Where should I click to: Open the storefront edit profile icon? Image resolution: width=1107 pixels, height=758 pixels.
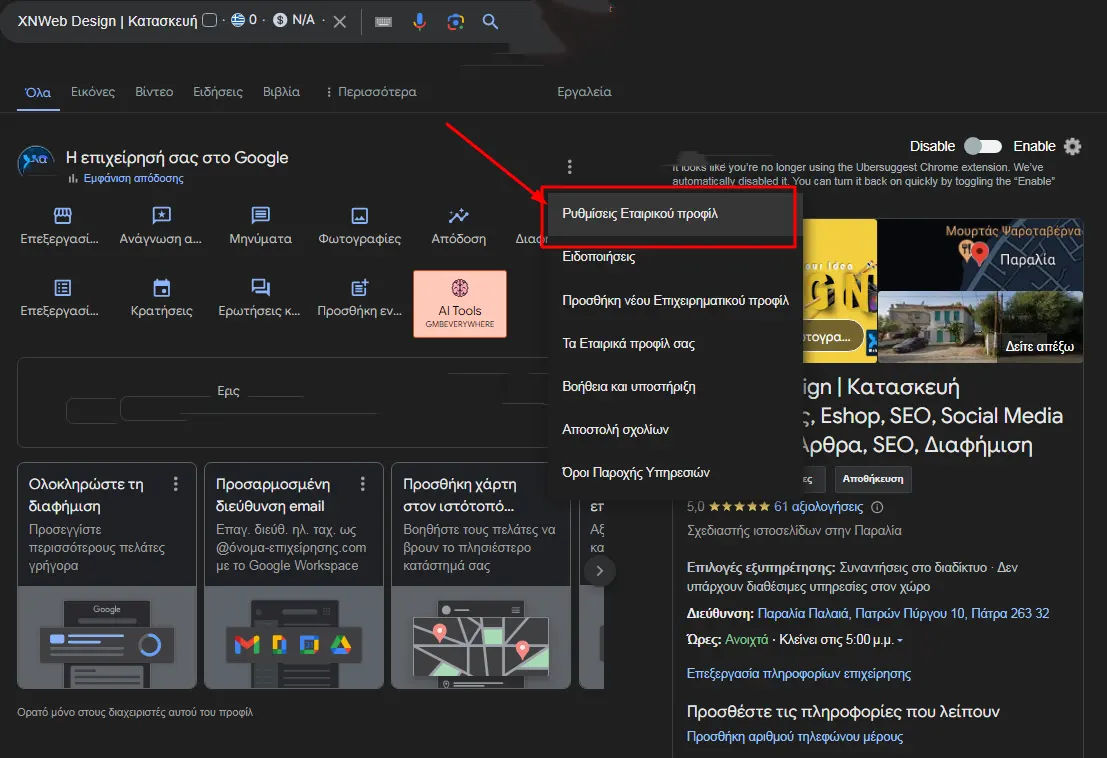tap(63, 215)
